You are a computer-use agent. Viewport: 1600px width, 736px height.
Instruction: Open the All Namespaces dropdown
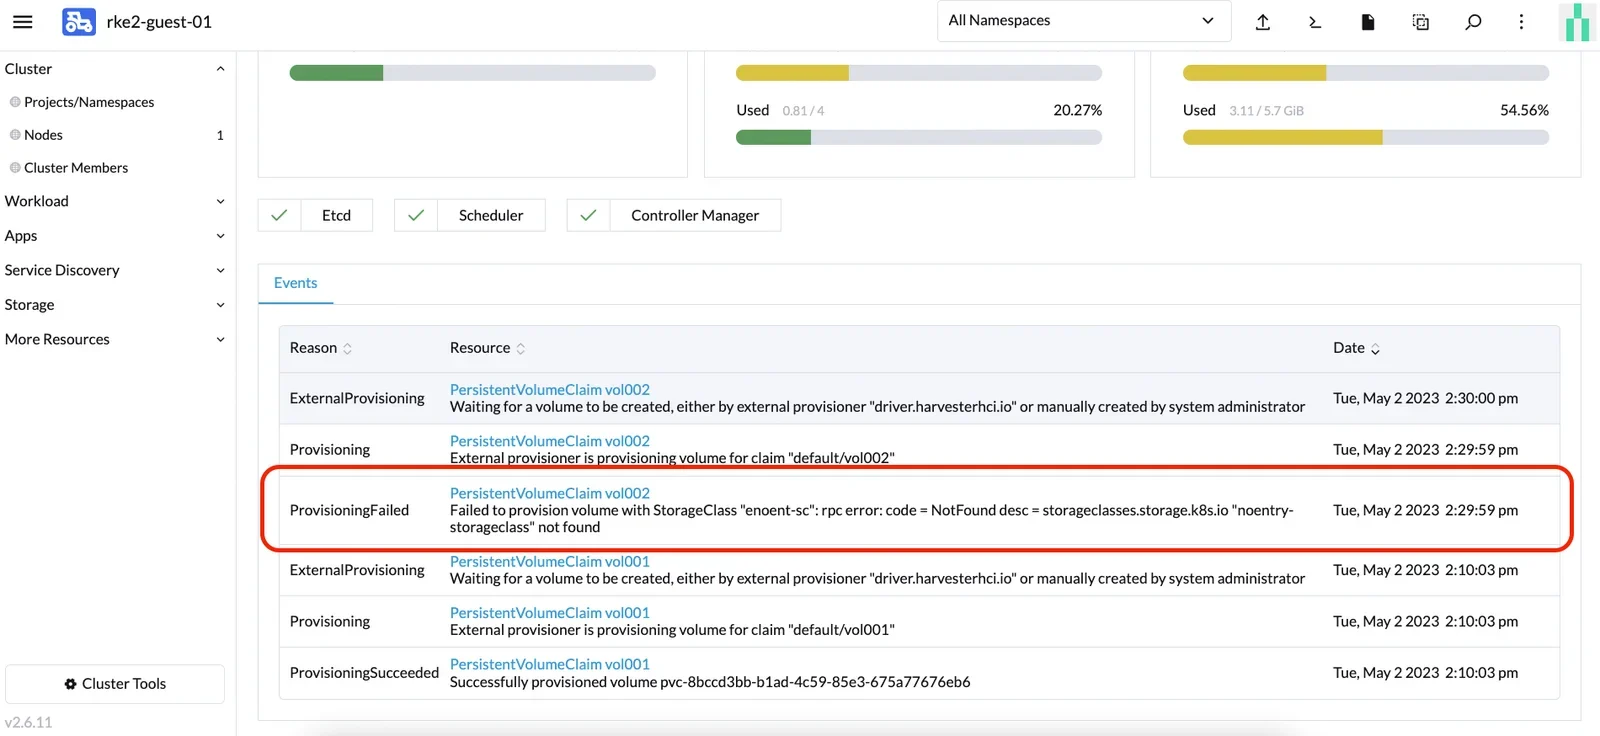pos(1083,21)
